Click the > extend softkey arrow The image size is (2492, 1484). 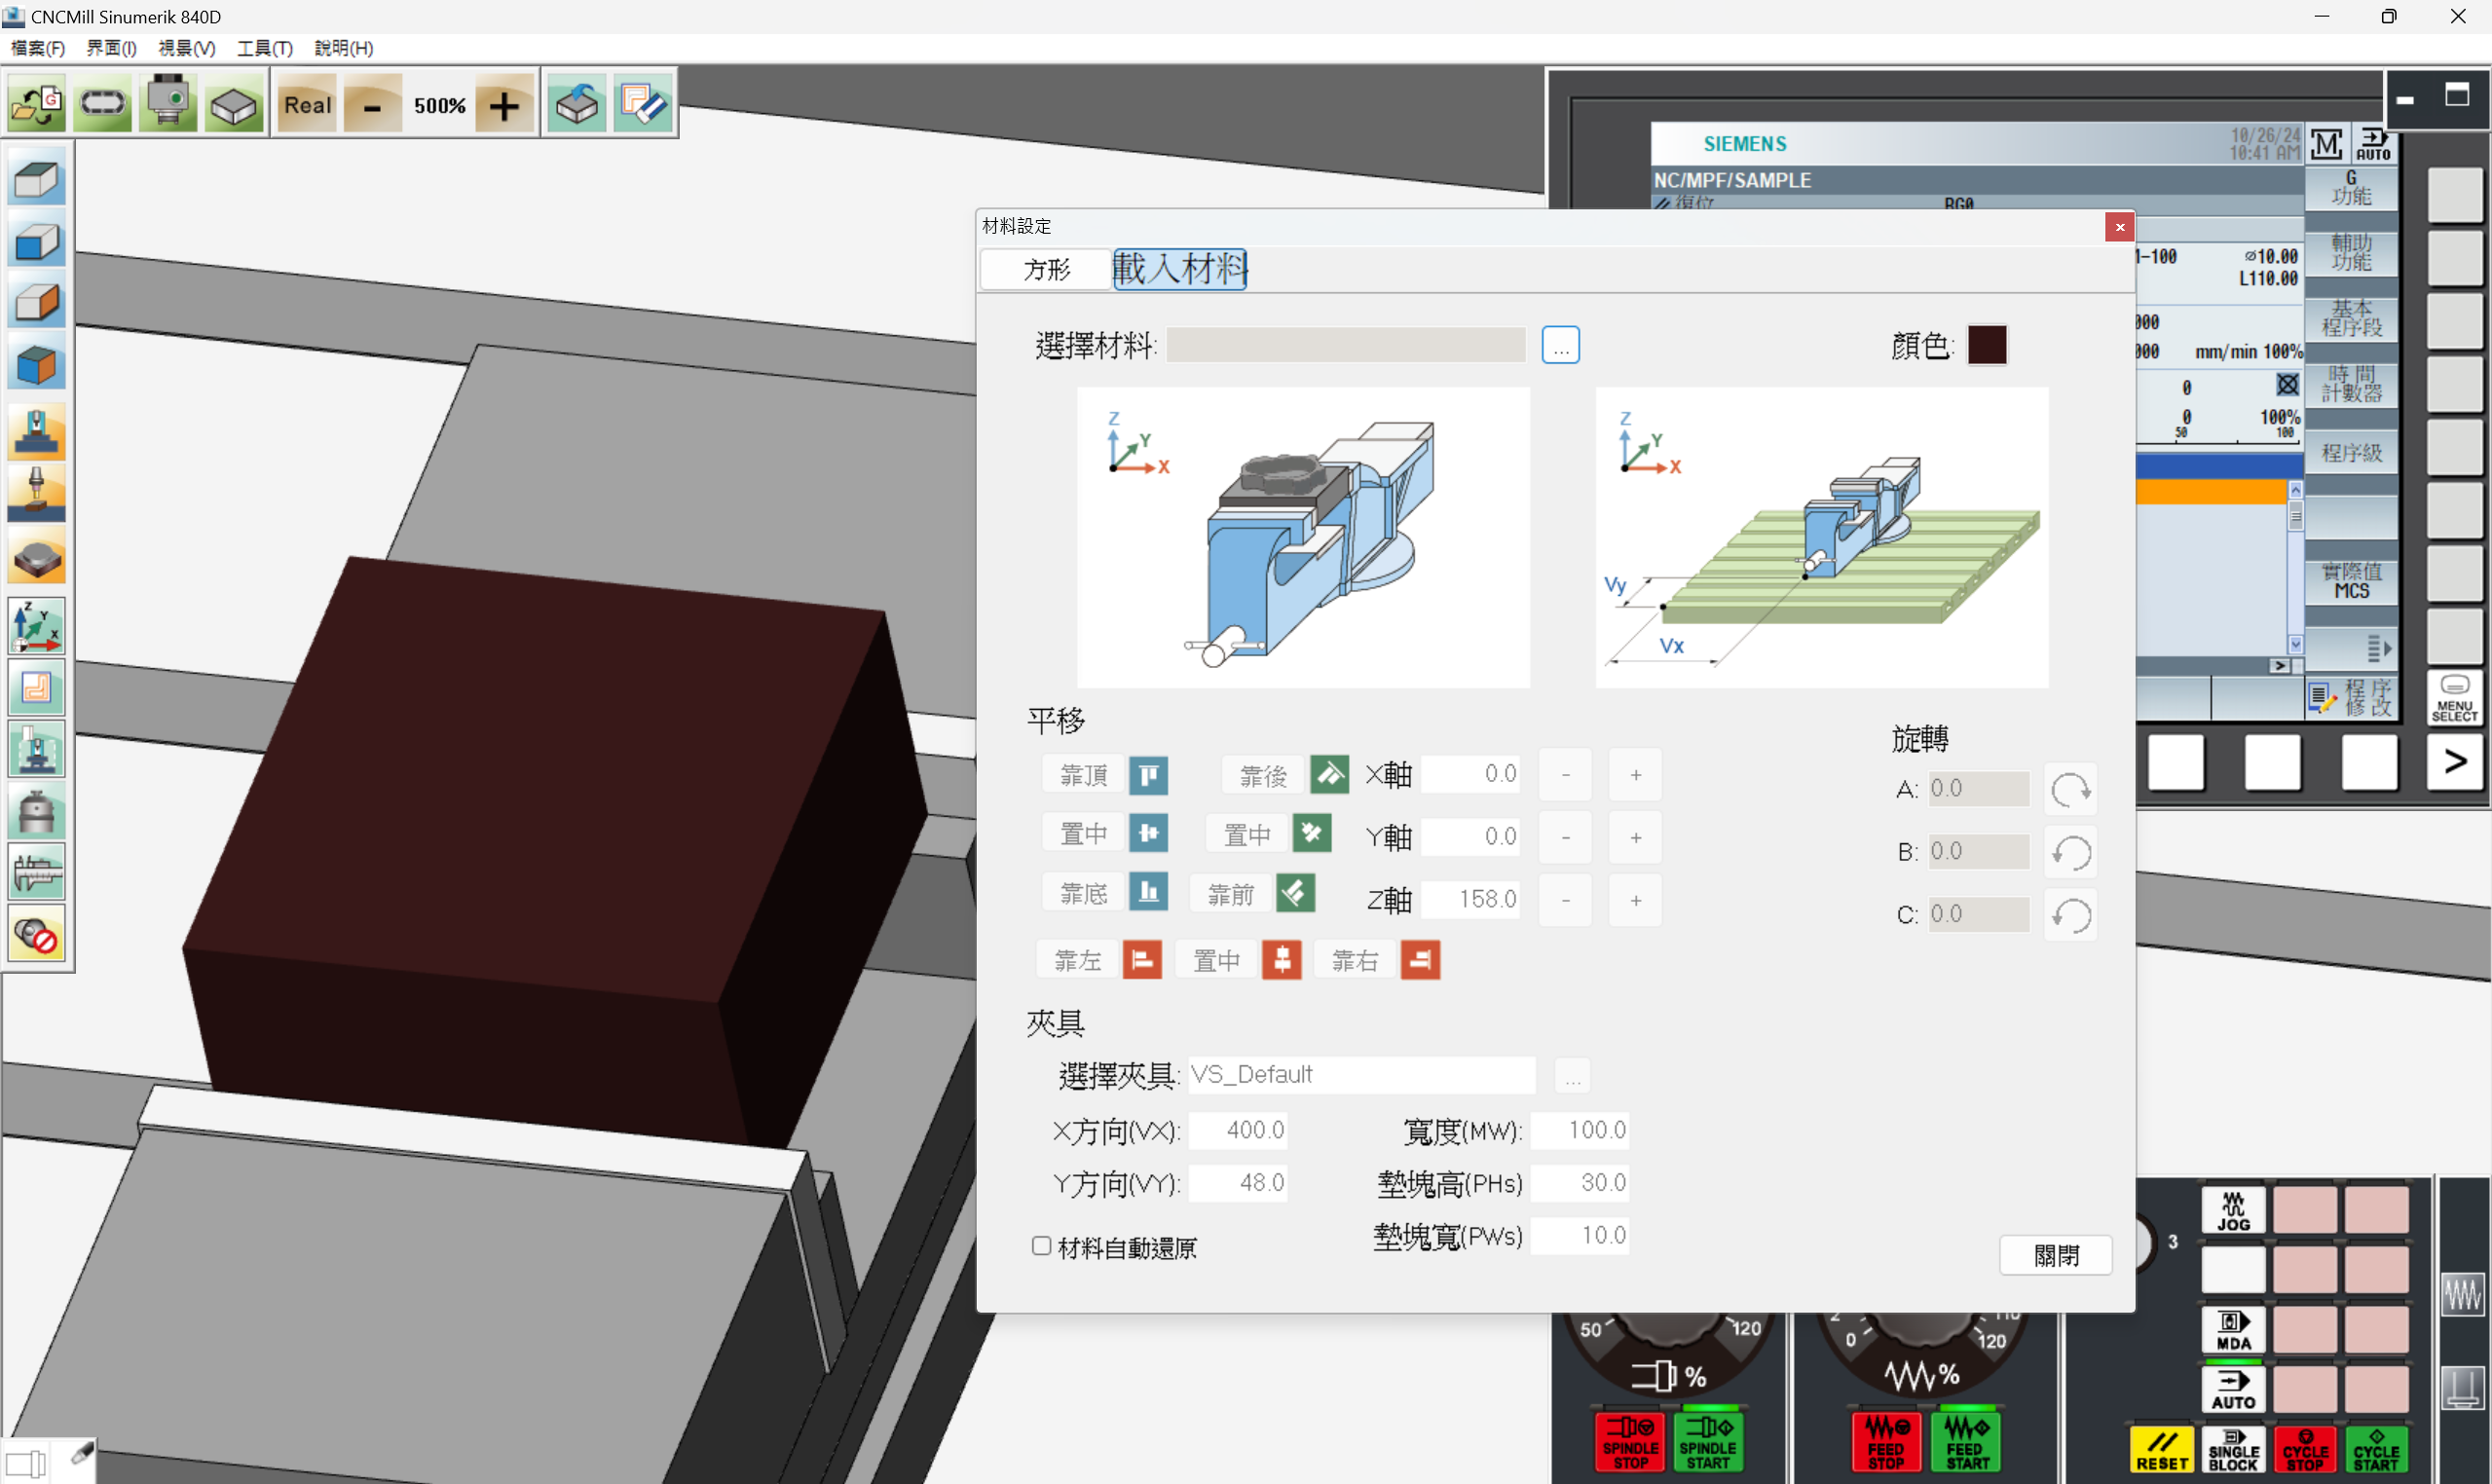tap(2455, 762)
